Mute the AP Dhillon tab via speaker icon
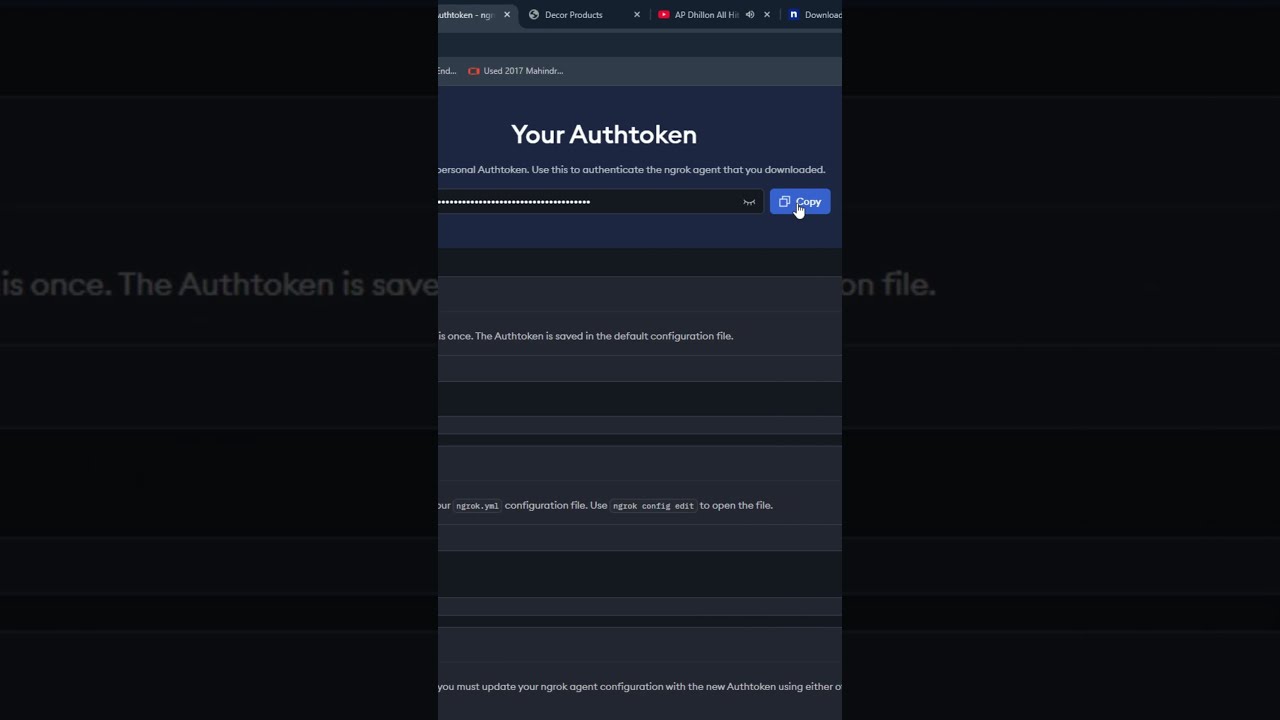This screenshot has height=720, width=1280. [750, 15]
